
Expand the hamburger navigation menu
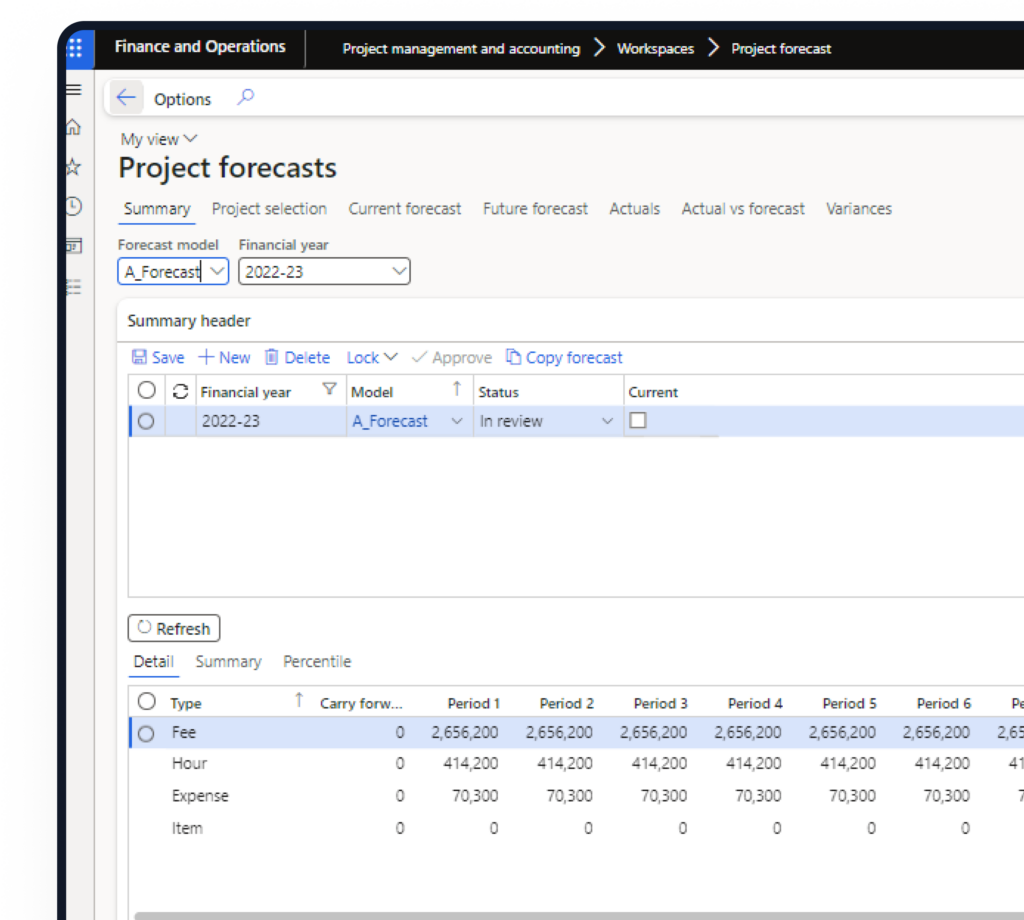[73, 90]
